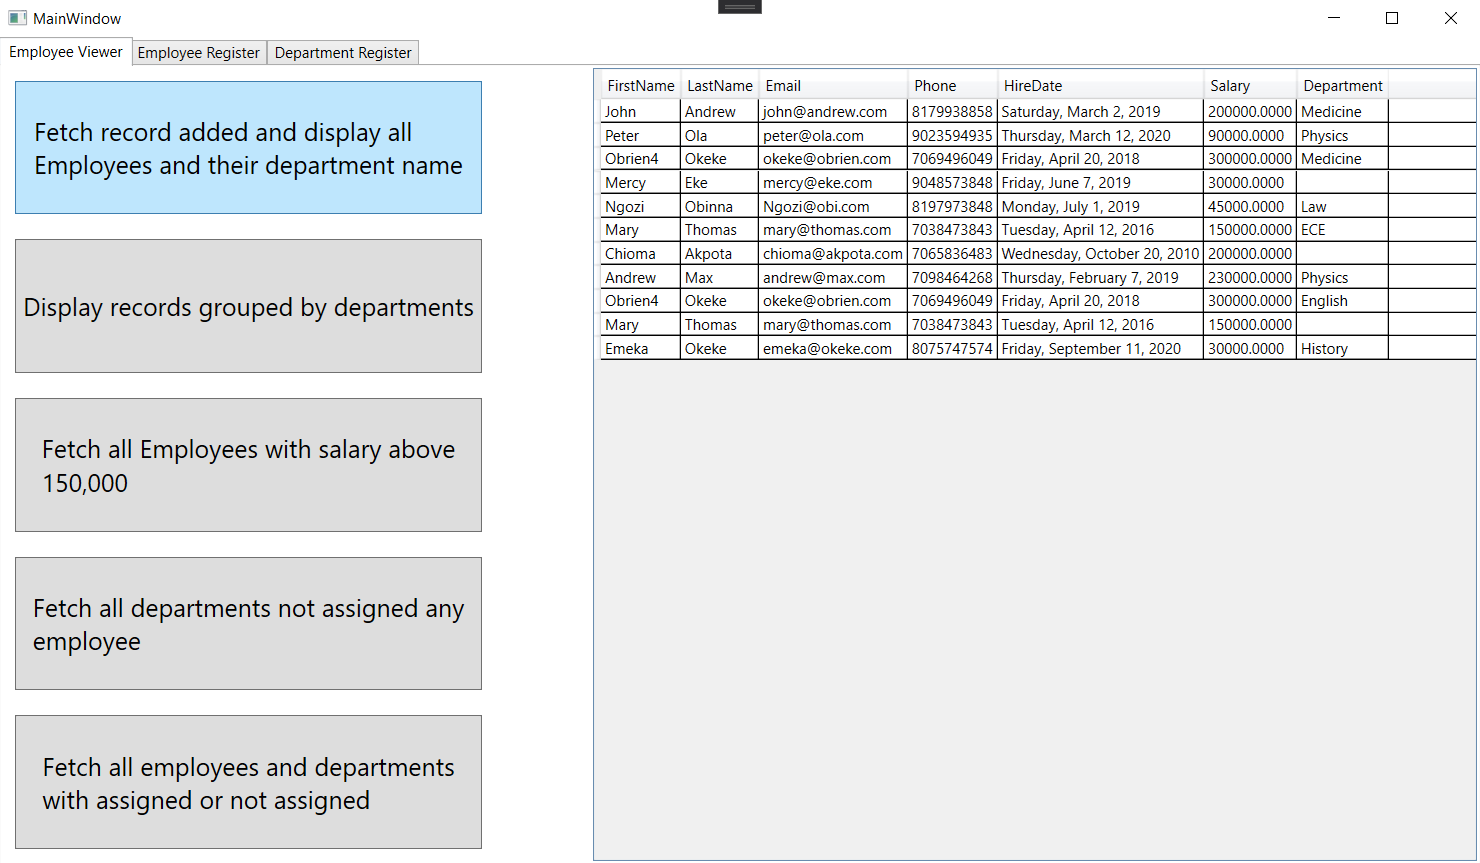
Task: Select hire date Wednesday, October 20, 2010
Action: click(1100, 254)
